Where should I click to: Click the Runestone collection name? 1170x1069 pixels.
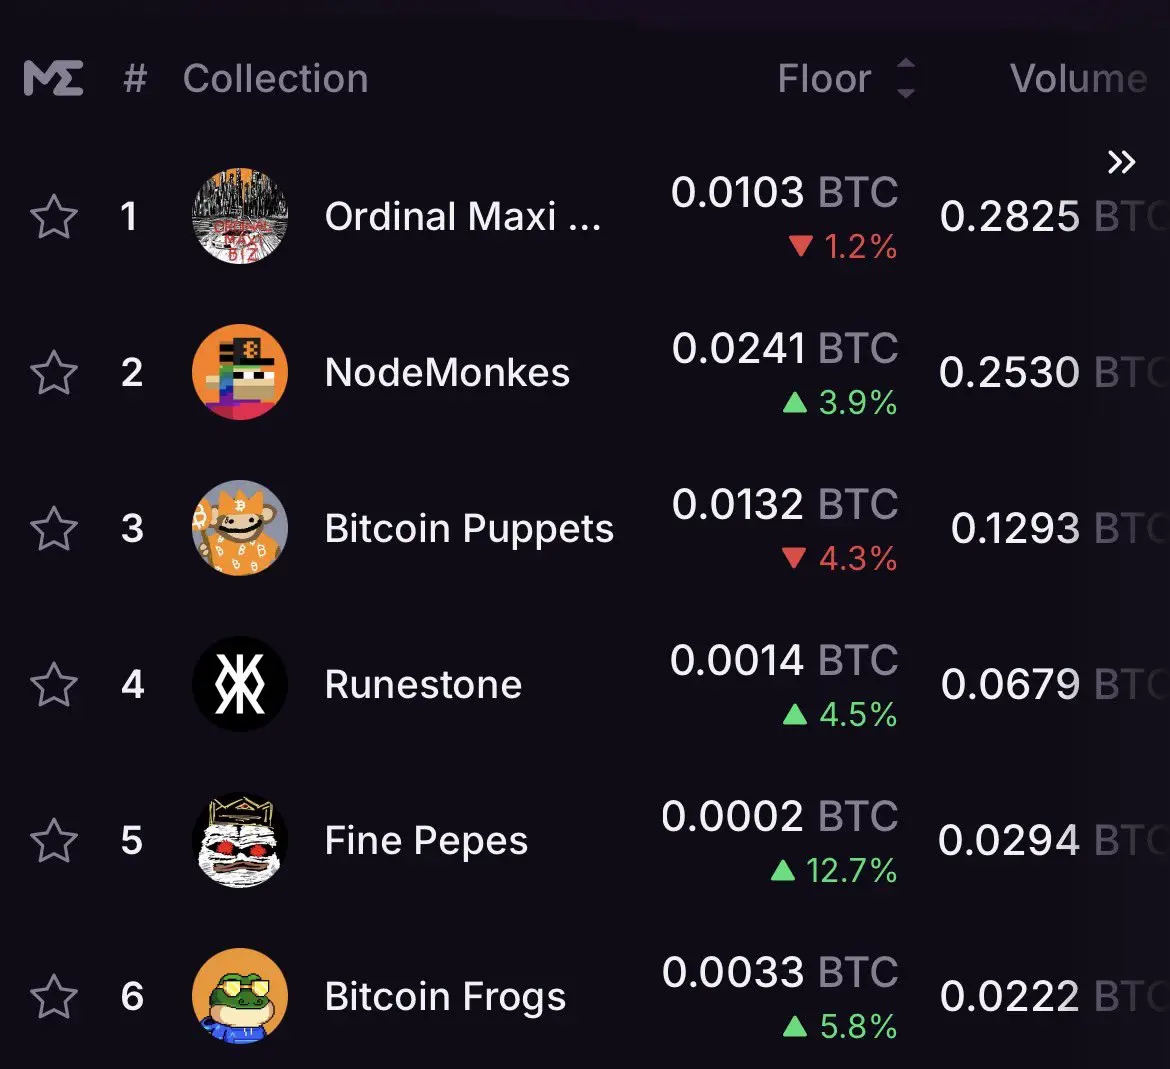[423, 684]
